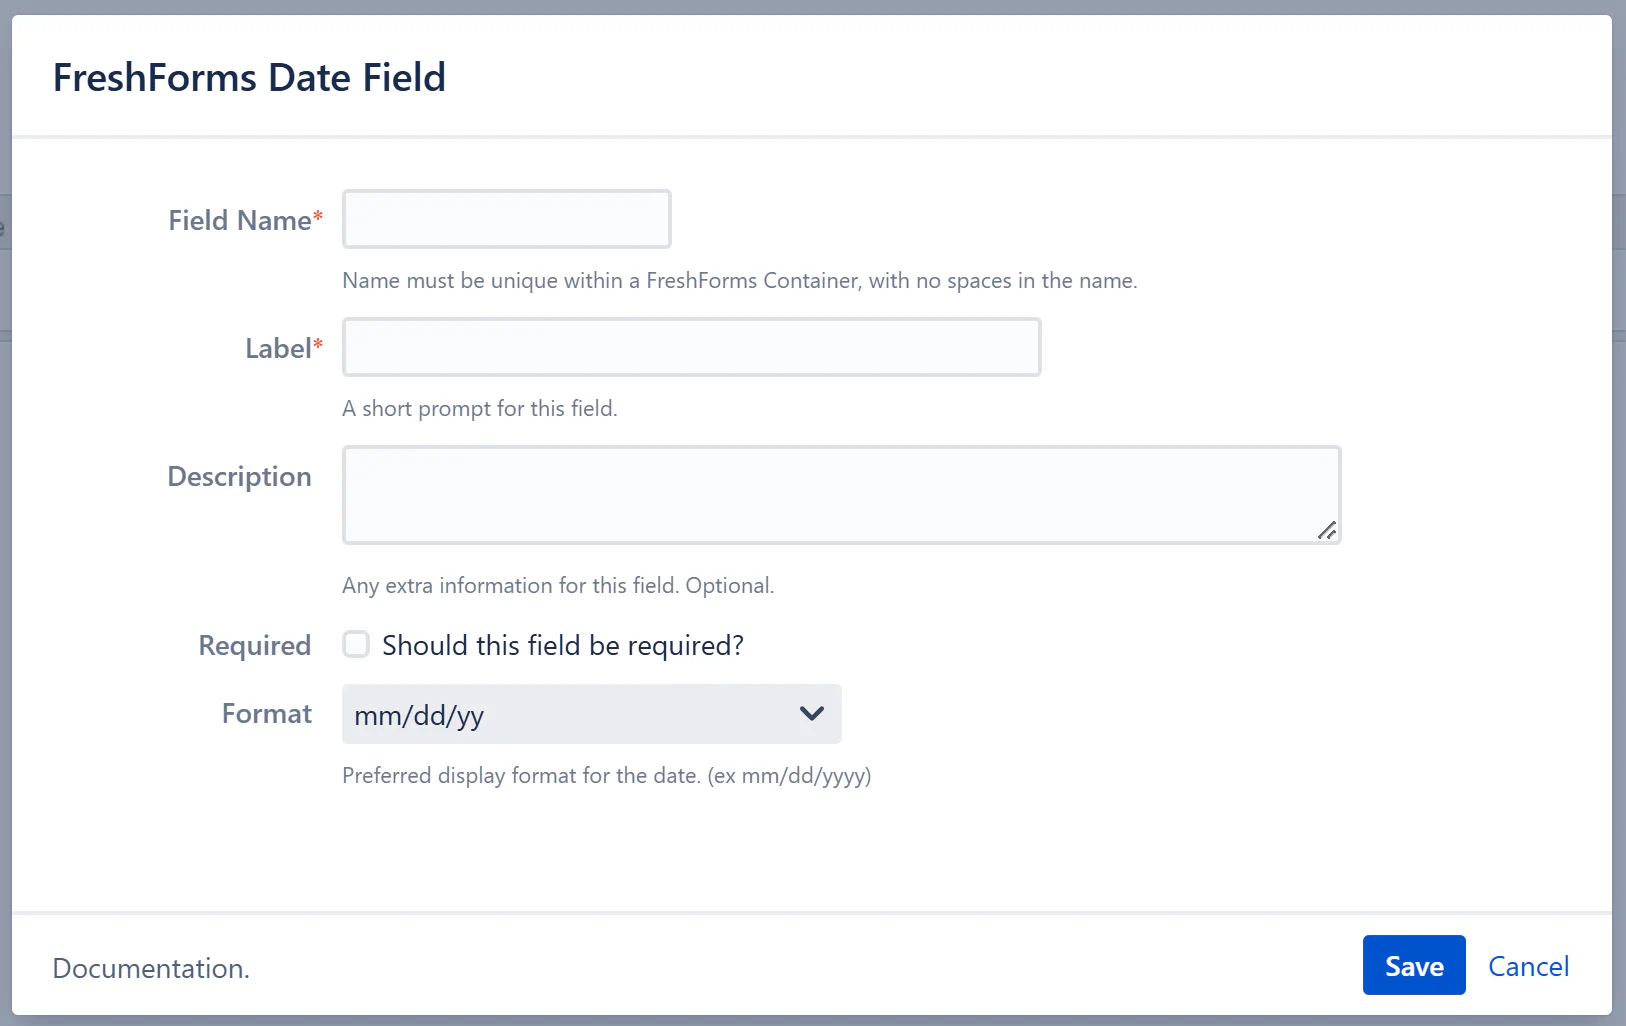Cancel the date field dialog
The image size is (1626, 1026).
tap(1528, 966)
